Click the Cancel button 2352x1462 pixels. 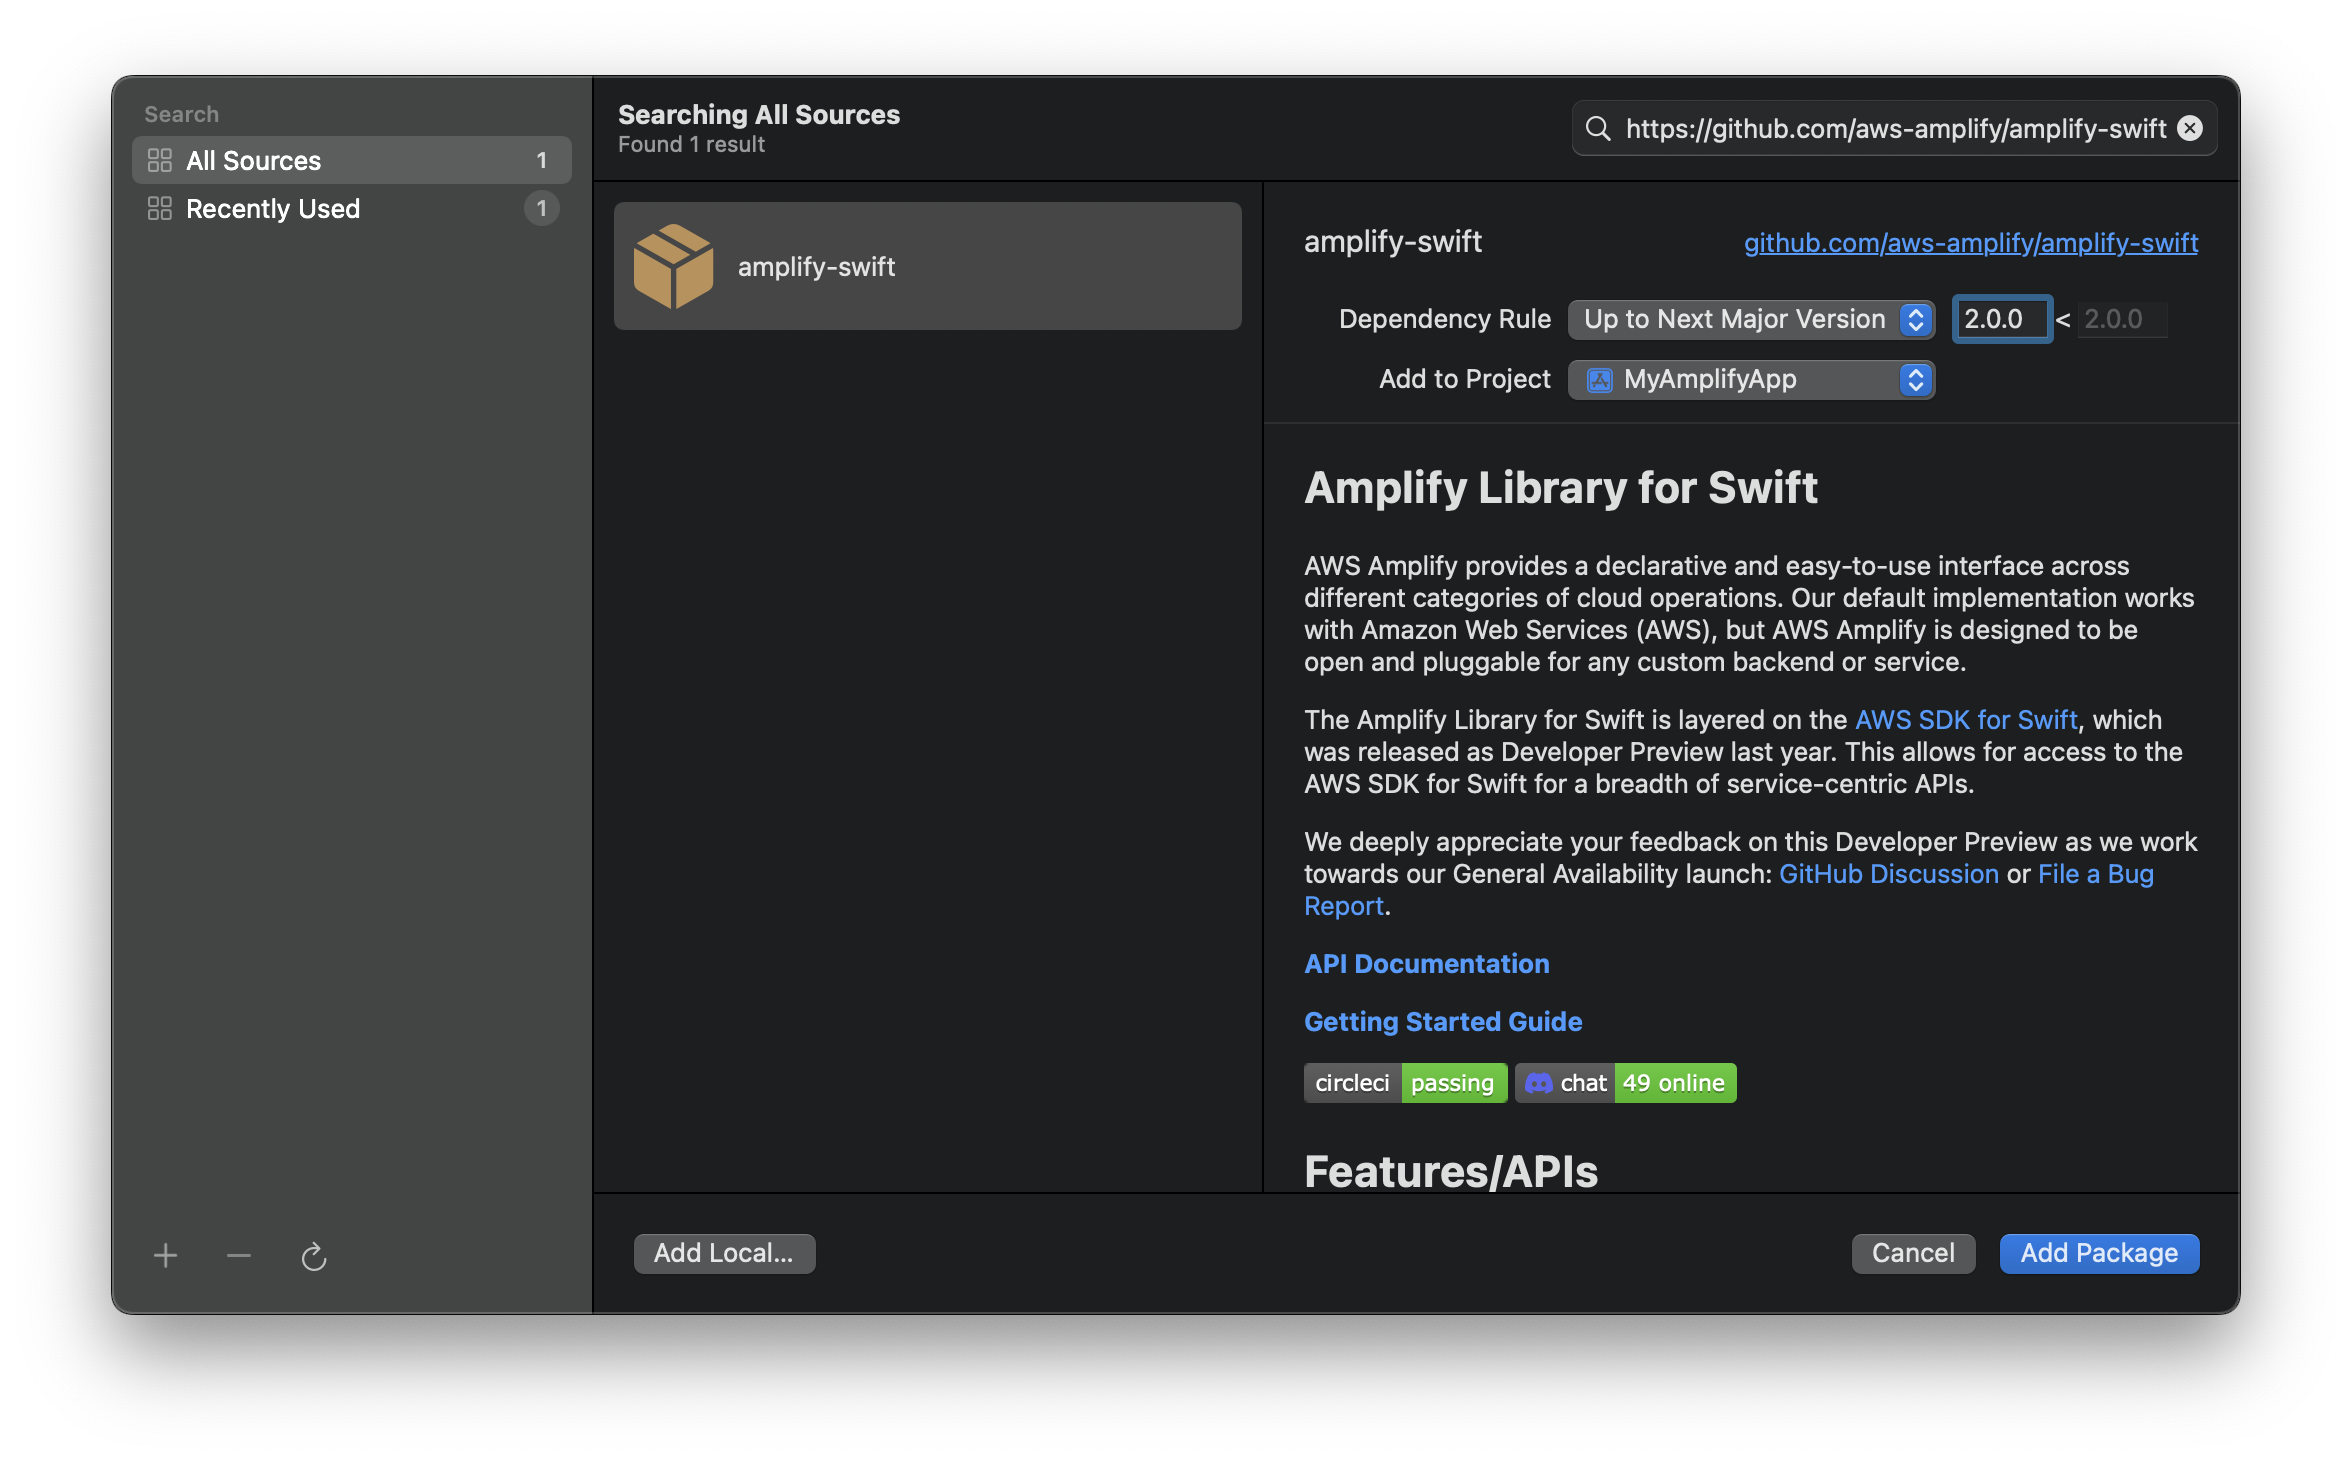pyautogui.click(x=1913, y=1254)
